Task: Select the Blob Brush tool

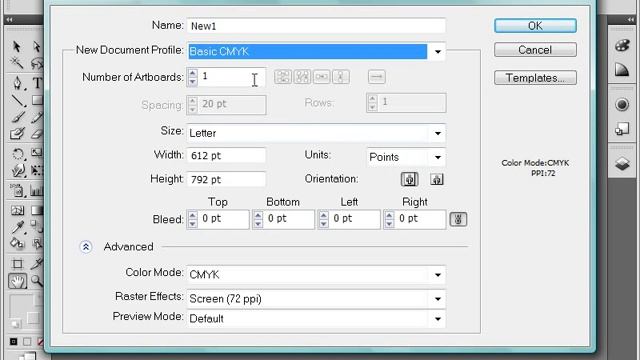Action: click(x=17, y=133)
